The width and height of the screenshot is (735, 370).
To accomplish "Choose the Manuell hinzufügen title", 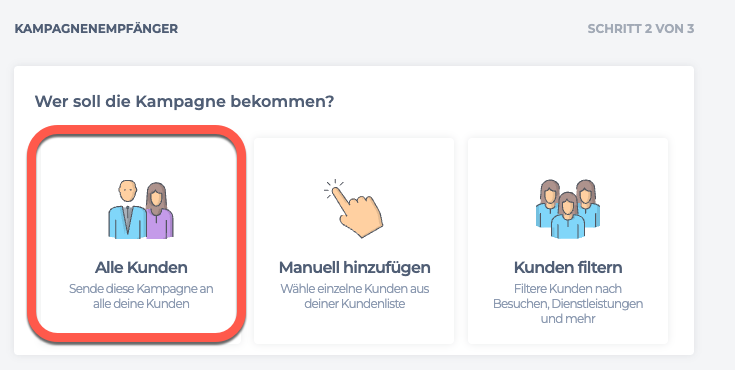I will [354, 268].
